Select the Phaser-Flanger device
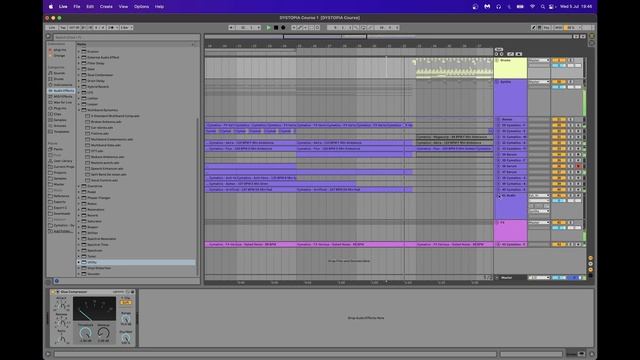Viewport: 640px width, 360px height. 99,198
